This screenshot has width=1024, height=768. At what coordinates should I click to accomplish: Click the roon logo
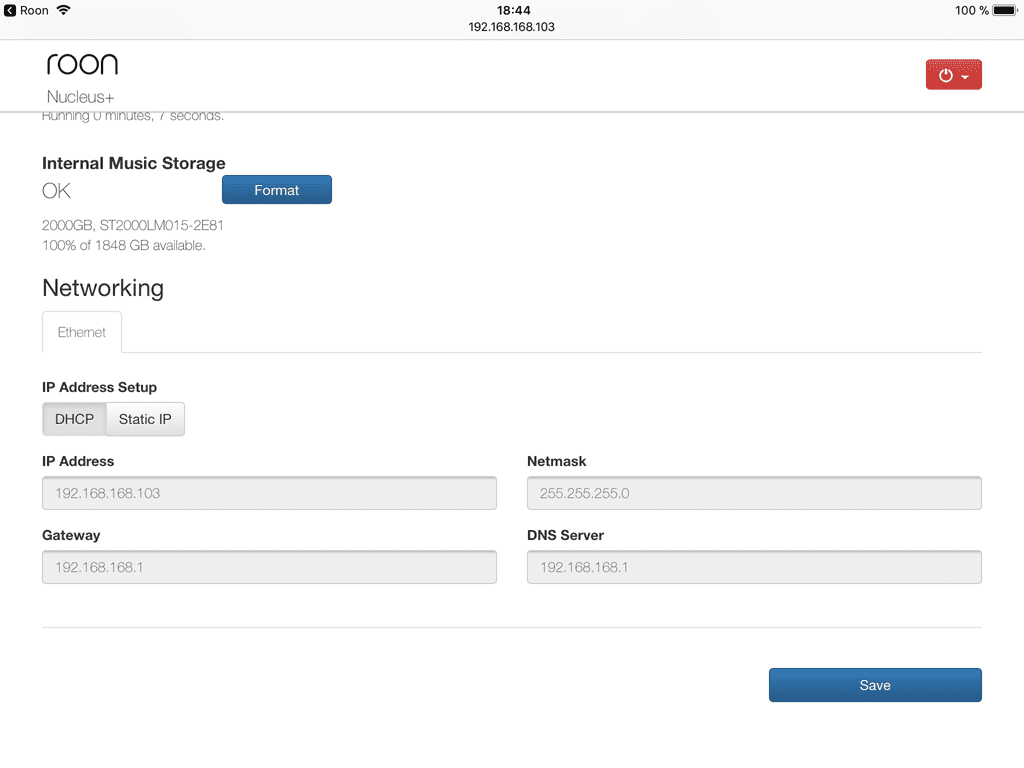(82, 64)
